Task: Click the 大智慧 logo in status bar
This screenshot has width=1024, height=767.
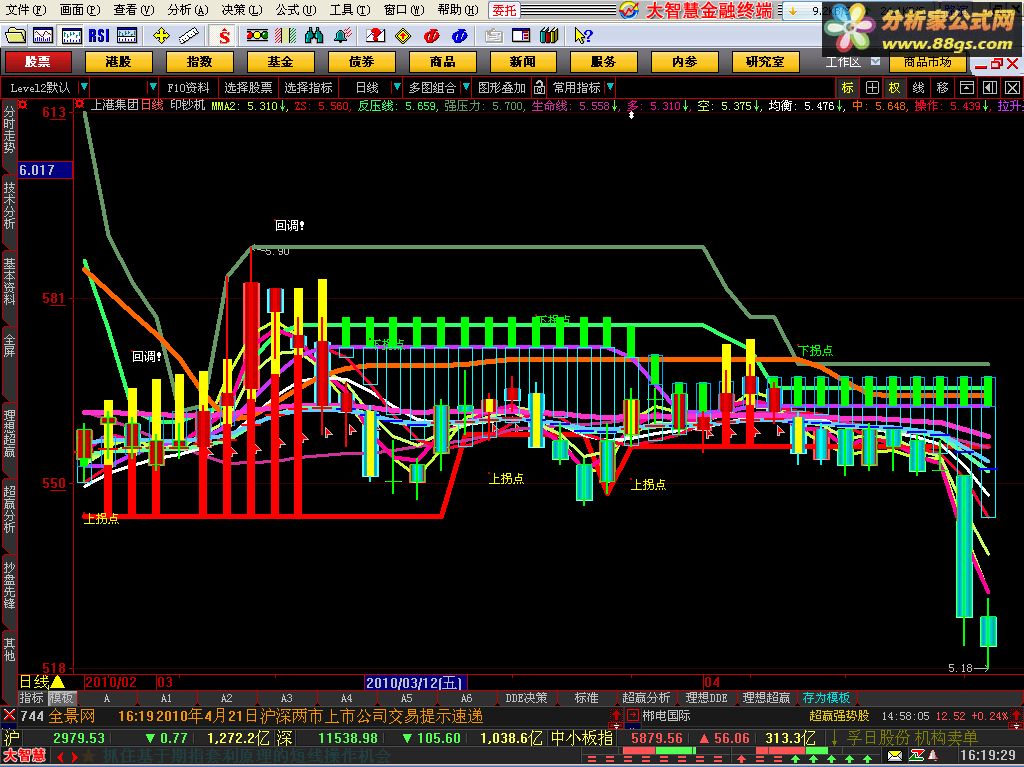Action: (x=25, y=756)
